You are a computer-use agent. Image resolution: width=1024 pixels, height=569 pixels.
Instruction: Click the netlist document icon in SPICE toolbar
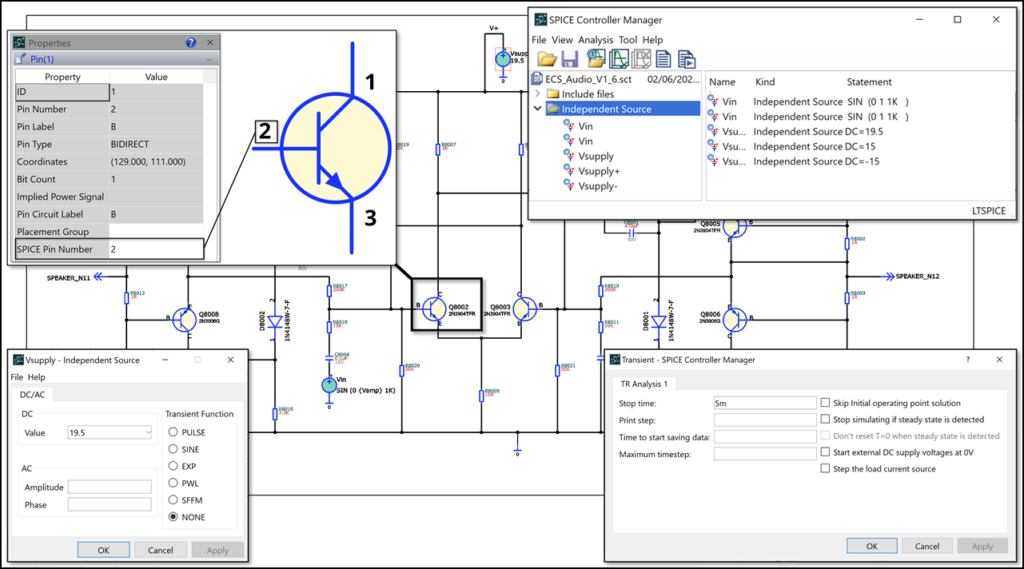[663, 59]
